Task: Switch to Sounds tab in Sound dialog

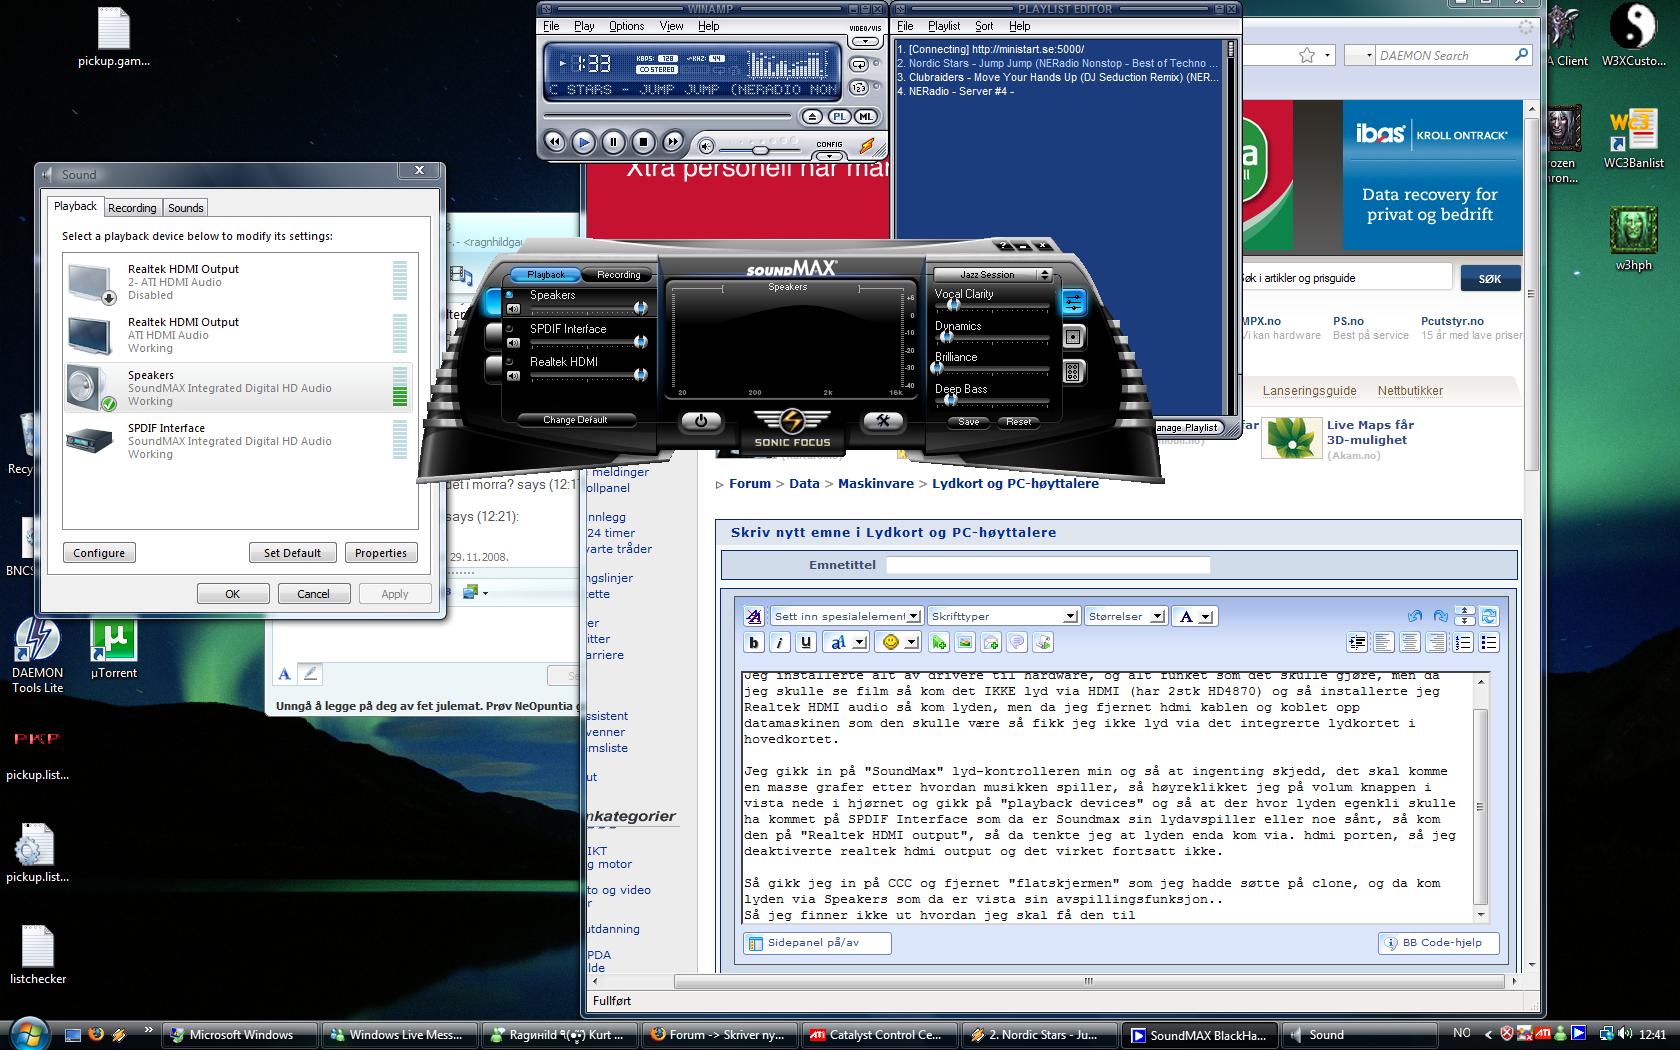Action: [x=186, y=208]
